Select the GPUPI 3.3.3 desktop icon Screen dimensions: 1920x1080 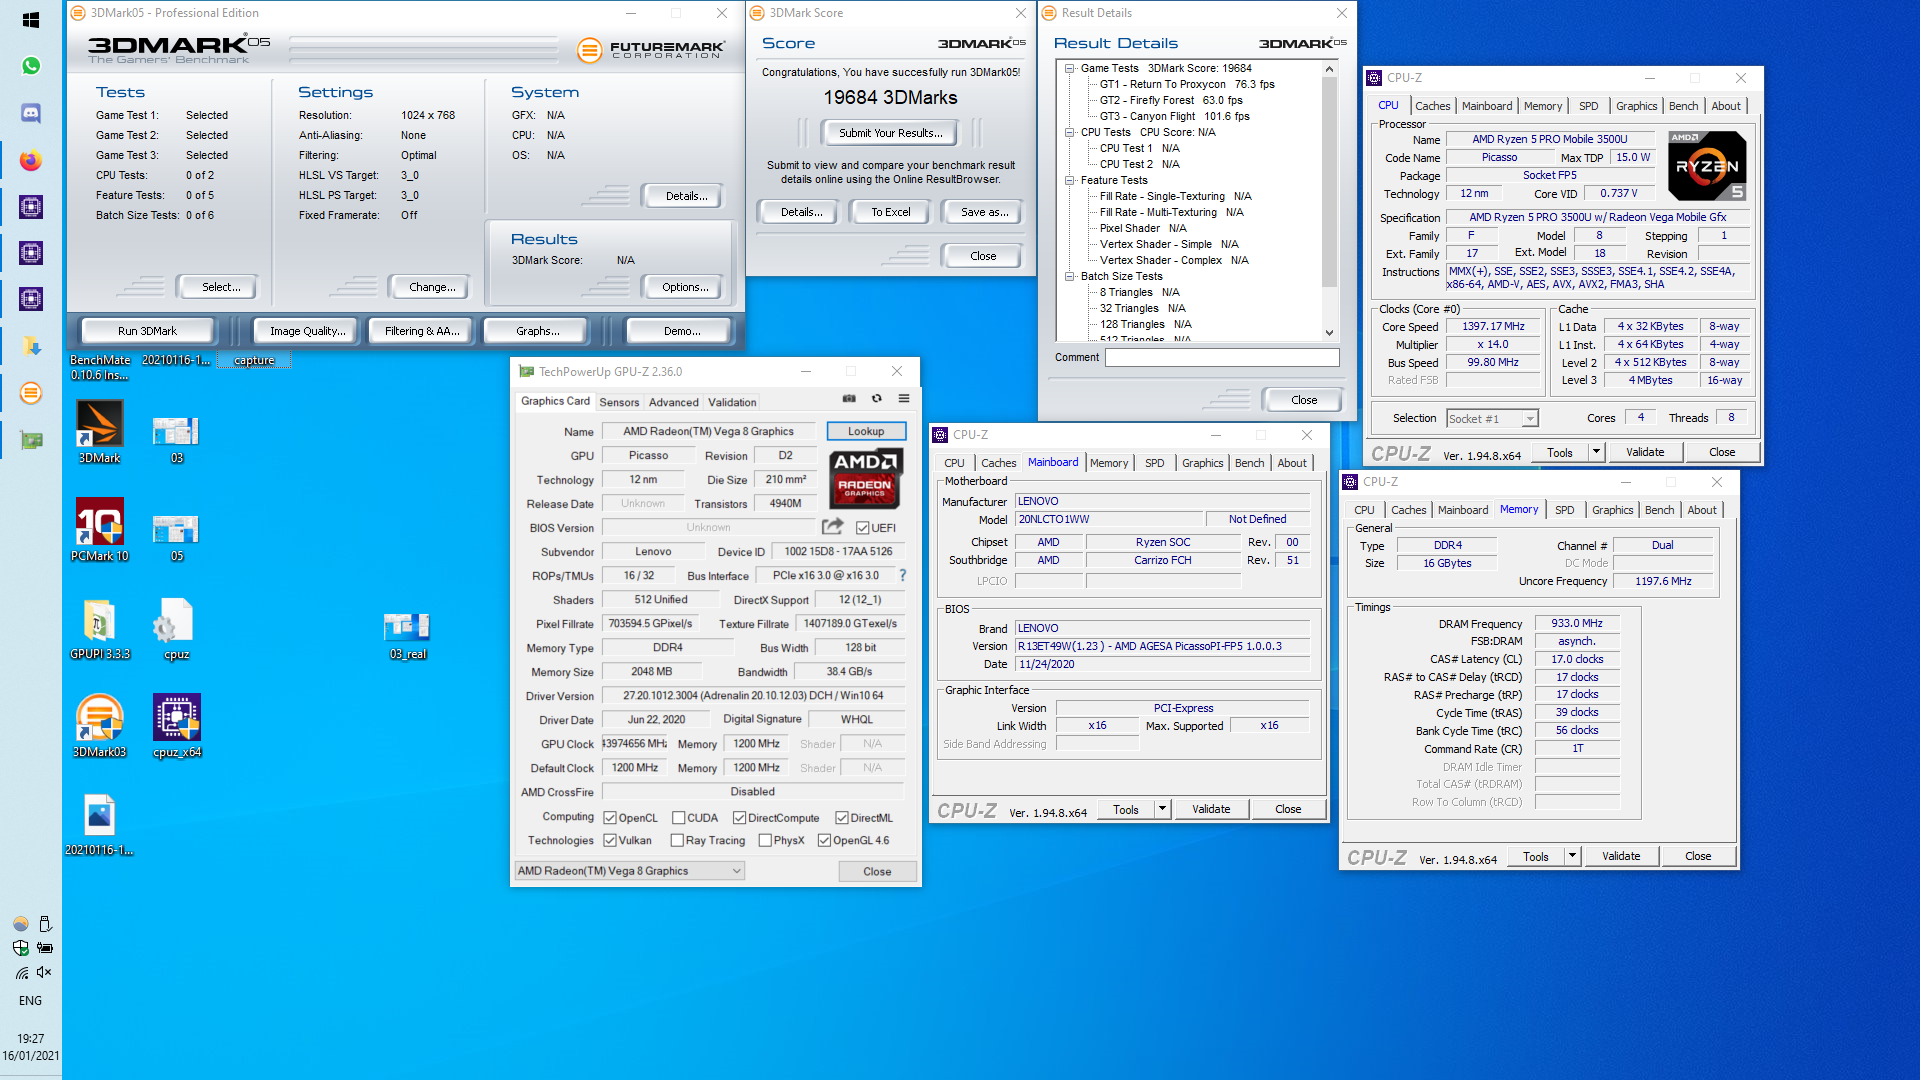click(x=100, y=628)
